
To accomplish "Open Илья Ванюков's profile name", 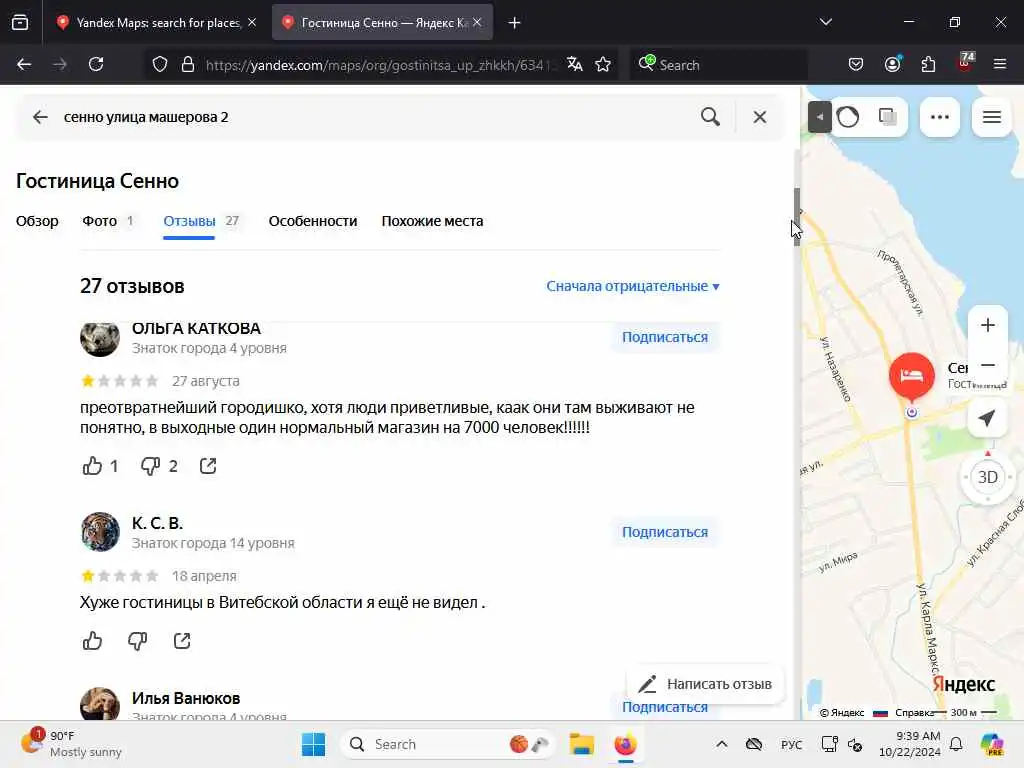I will coord(186,698).
